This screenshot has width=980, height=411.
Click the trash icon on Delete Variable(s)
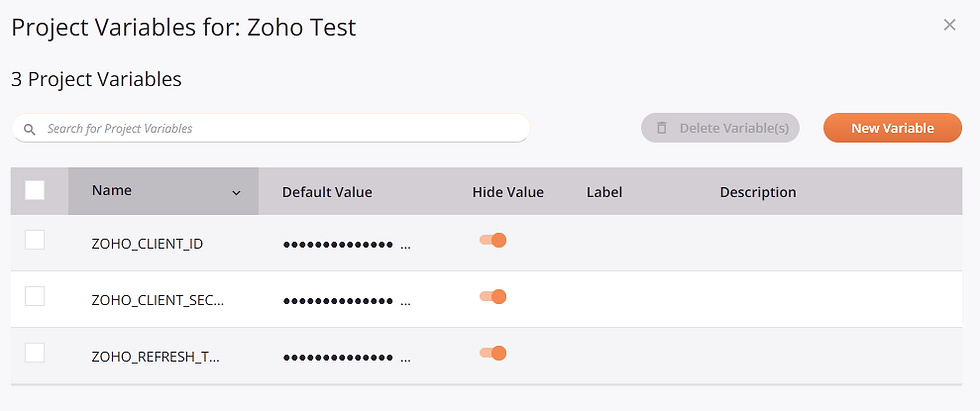(661, 128)
